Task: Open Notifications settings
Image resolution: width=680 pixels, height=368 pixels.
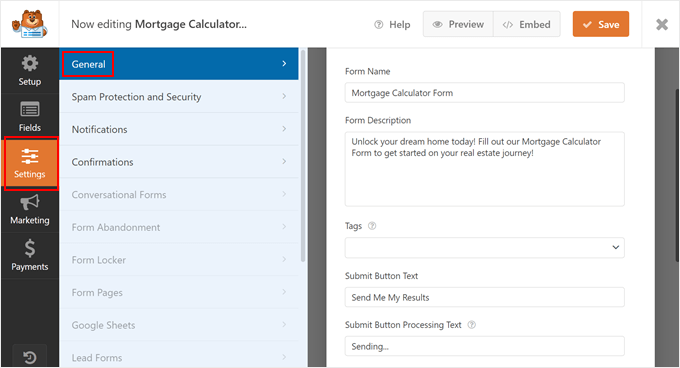Action: coord(179,129)
